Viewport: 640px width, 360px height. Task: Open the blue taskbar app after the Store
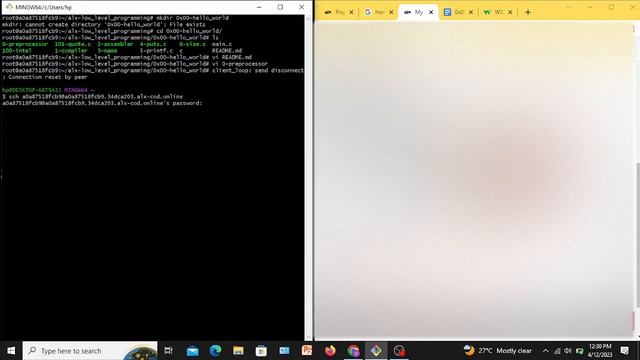[284, 351]
